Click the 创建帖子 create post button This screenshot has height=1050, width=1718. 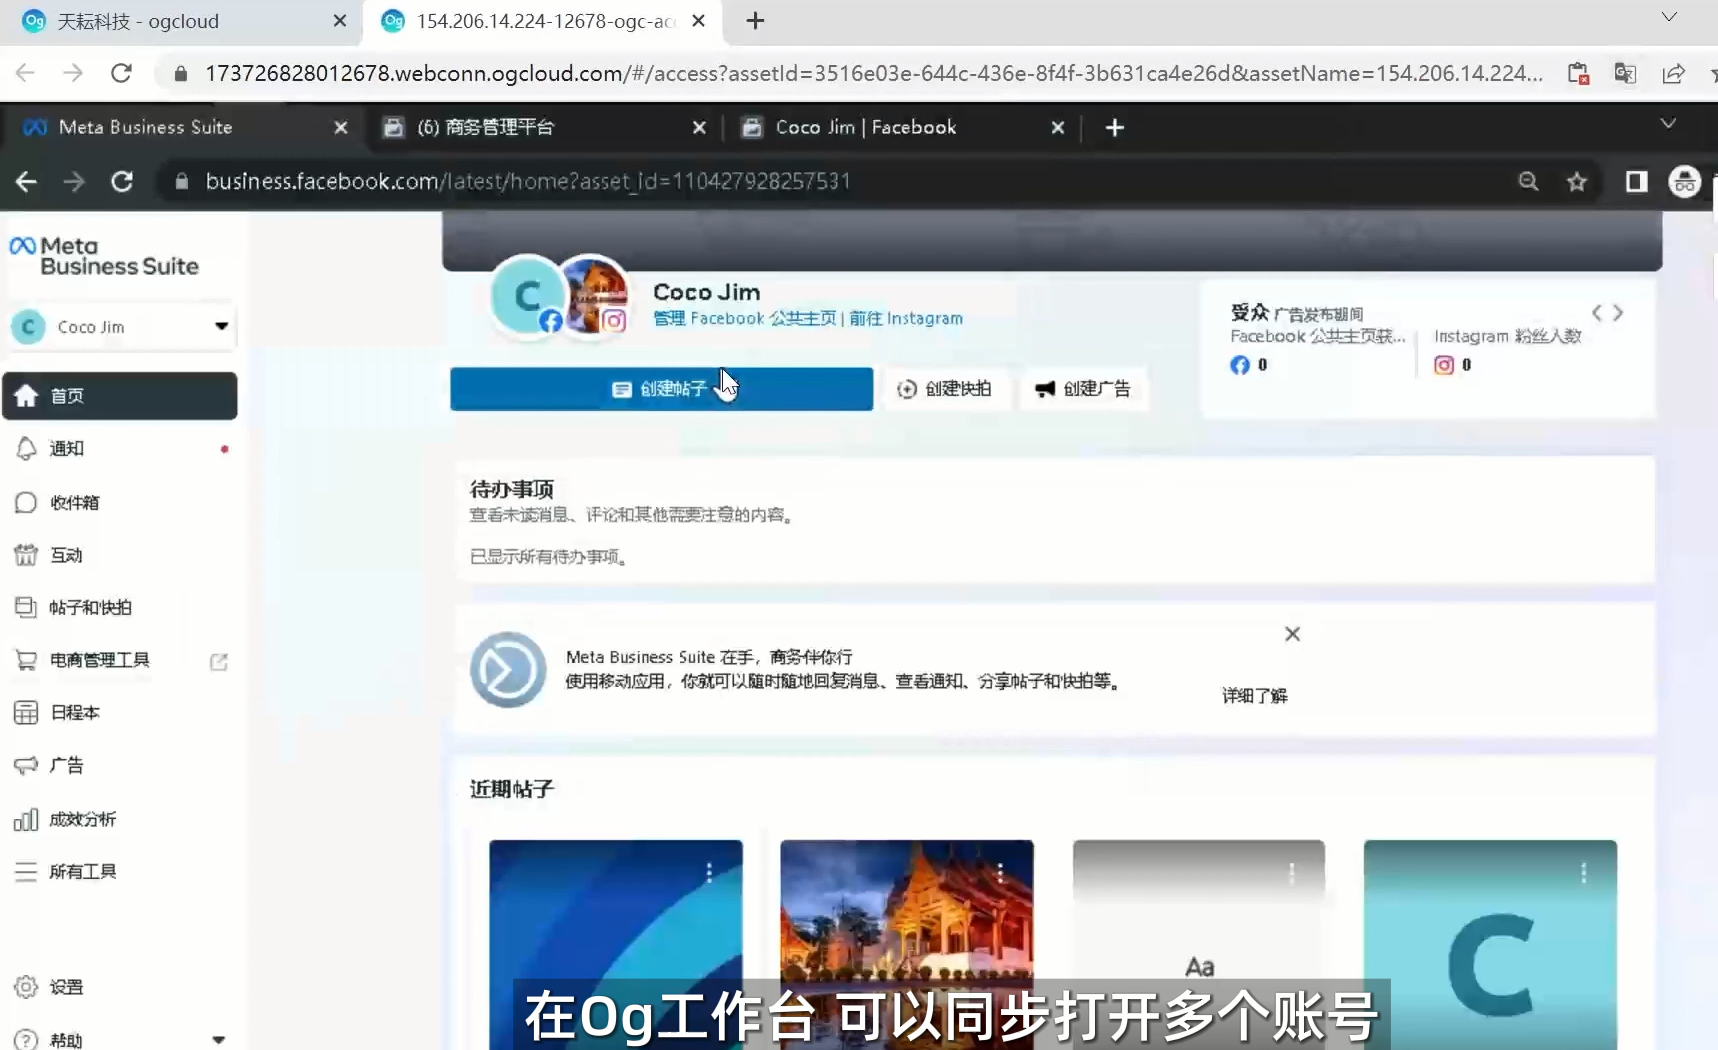pos(661,389)
